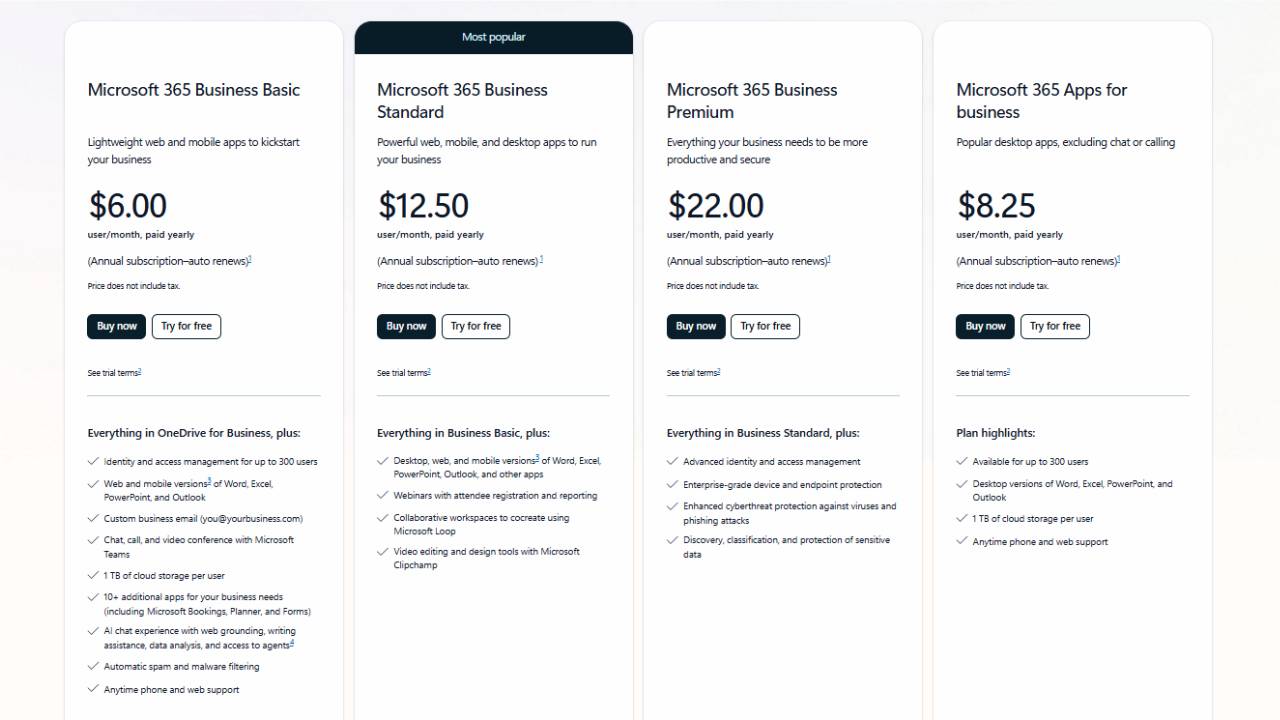The width and height of the screenshot is (1280, 720).
Task: Click Buy now for Business Basic
Action: click(x=116, y=326)
